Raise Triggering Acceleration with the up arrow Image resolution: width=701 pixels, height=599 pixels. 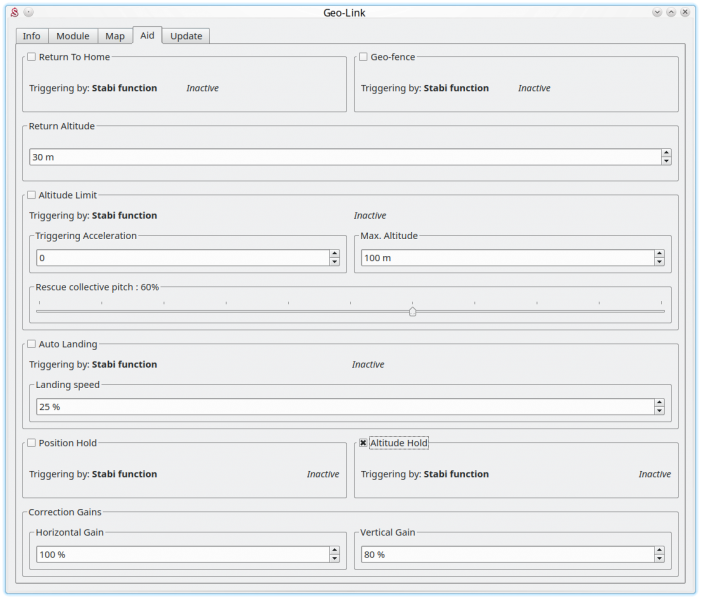[334, 254]
